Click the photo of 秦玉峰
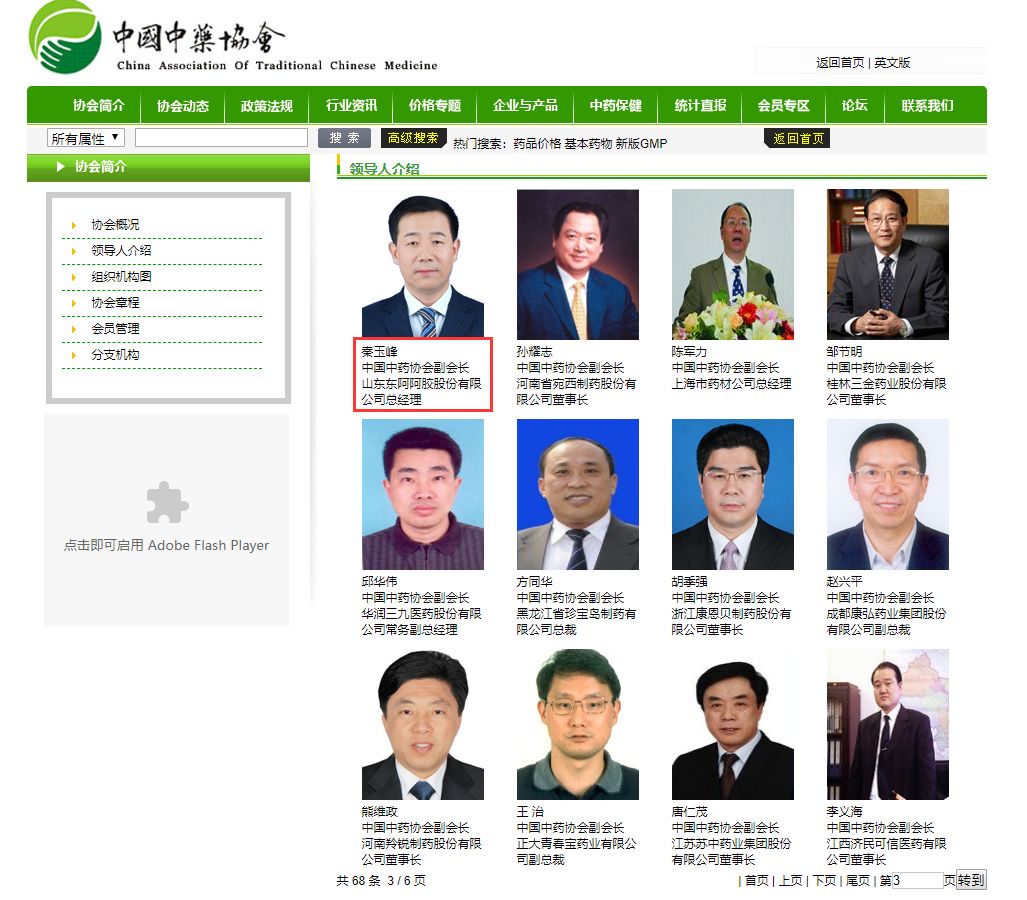 click(x=422, y=263)
